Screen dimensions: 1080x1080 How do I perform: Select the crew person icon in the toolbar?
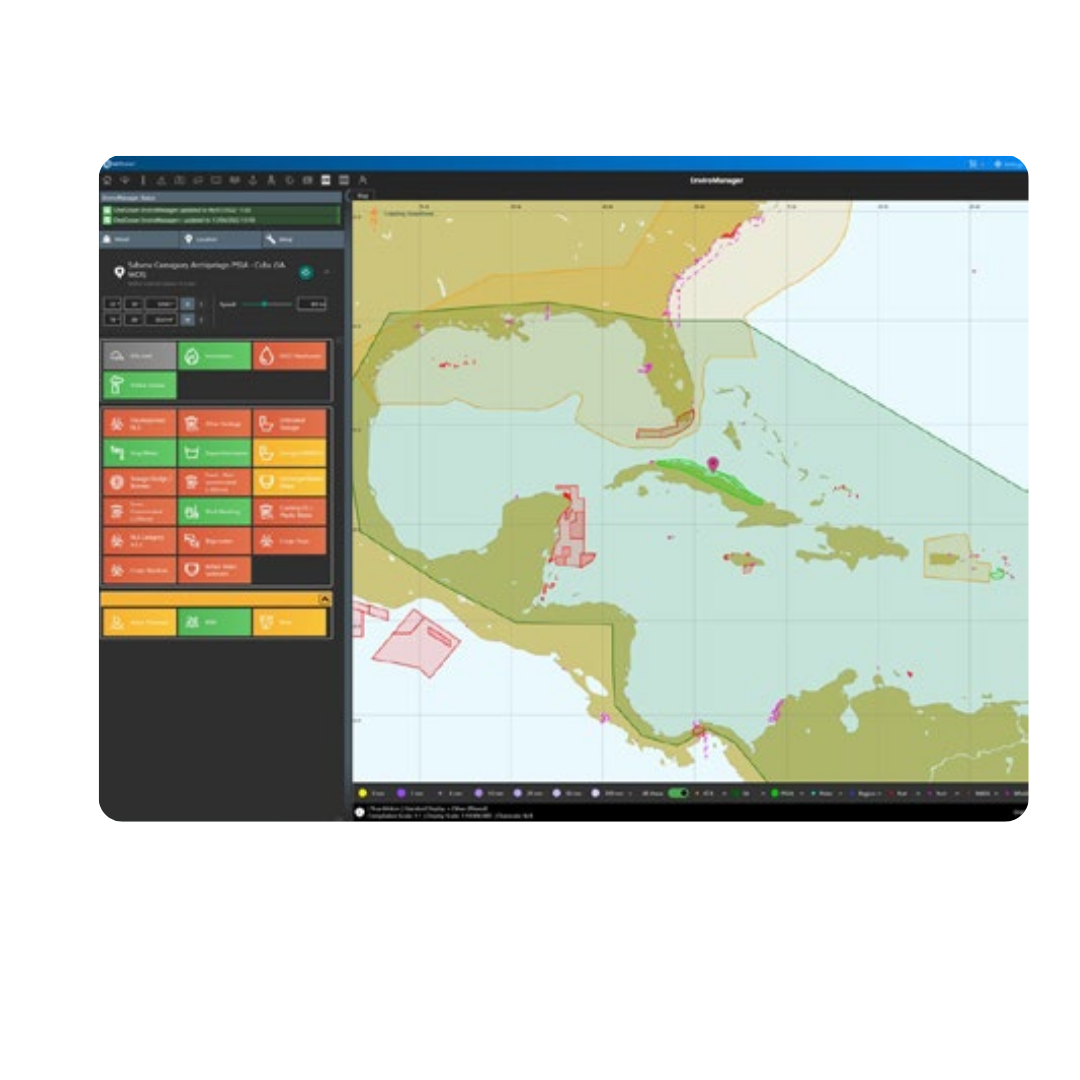click(x=271, y=180)
